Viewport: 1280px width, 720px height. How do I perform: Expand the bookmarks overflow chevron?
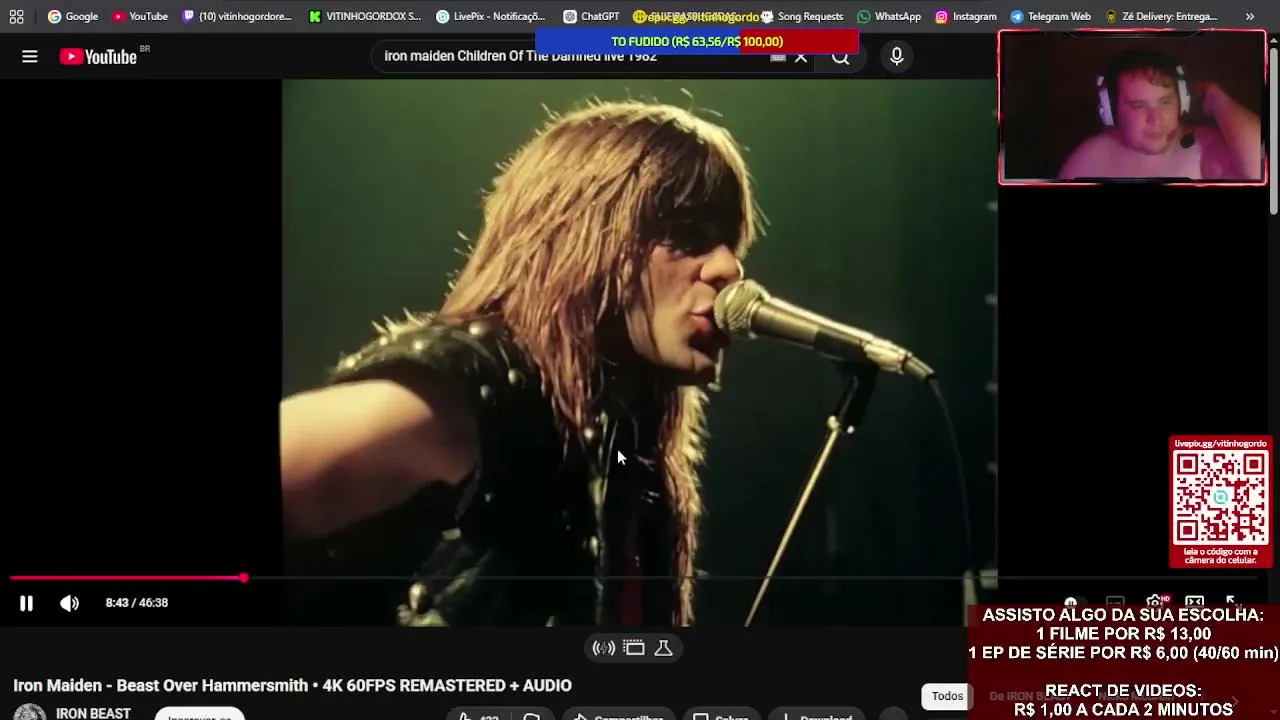tap(1250, 16)
